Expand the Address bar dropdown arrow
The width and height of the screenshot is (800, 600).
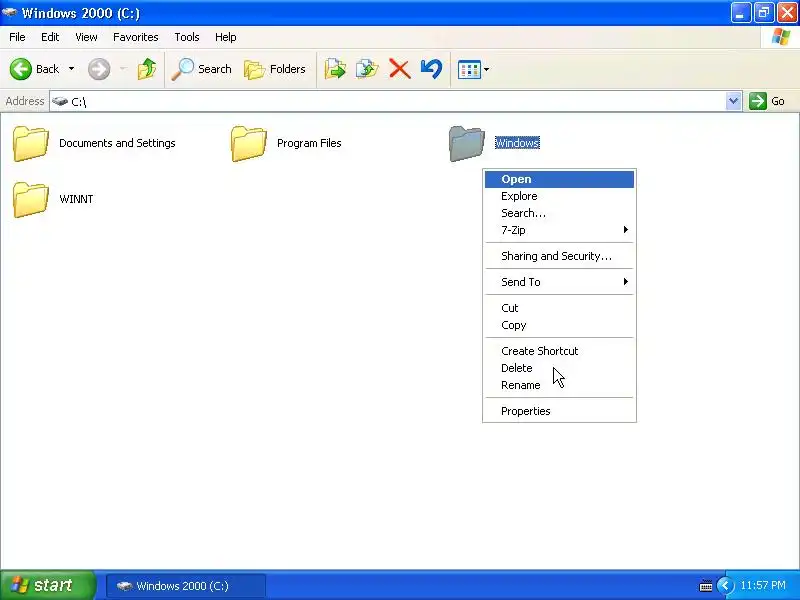click(733, 101)
